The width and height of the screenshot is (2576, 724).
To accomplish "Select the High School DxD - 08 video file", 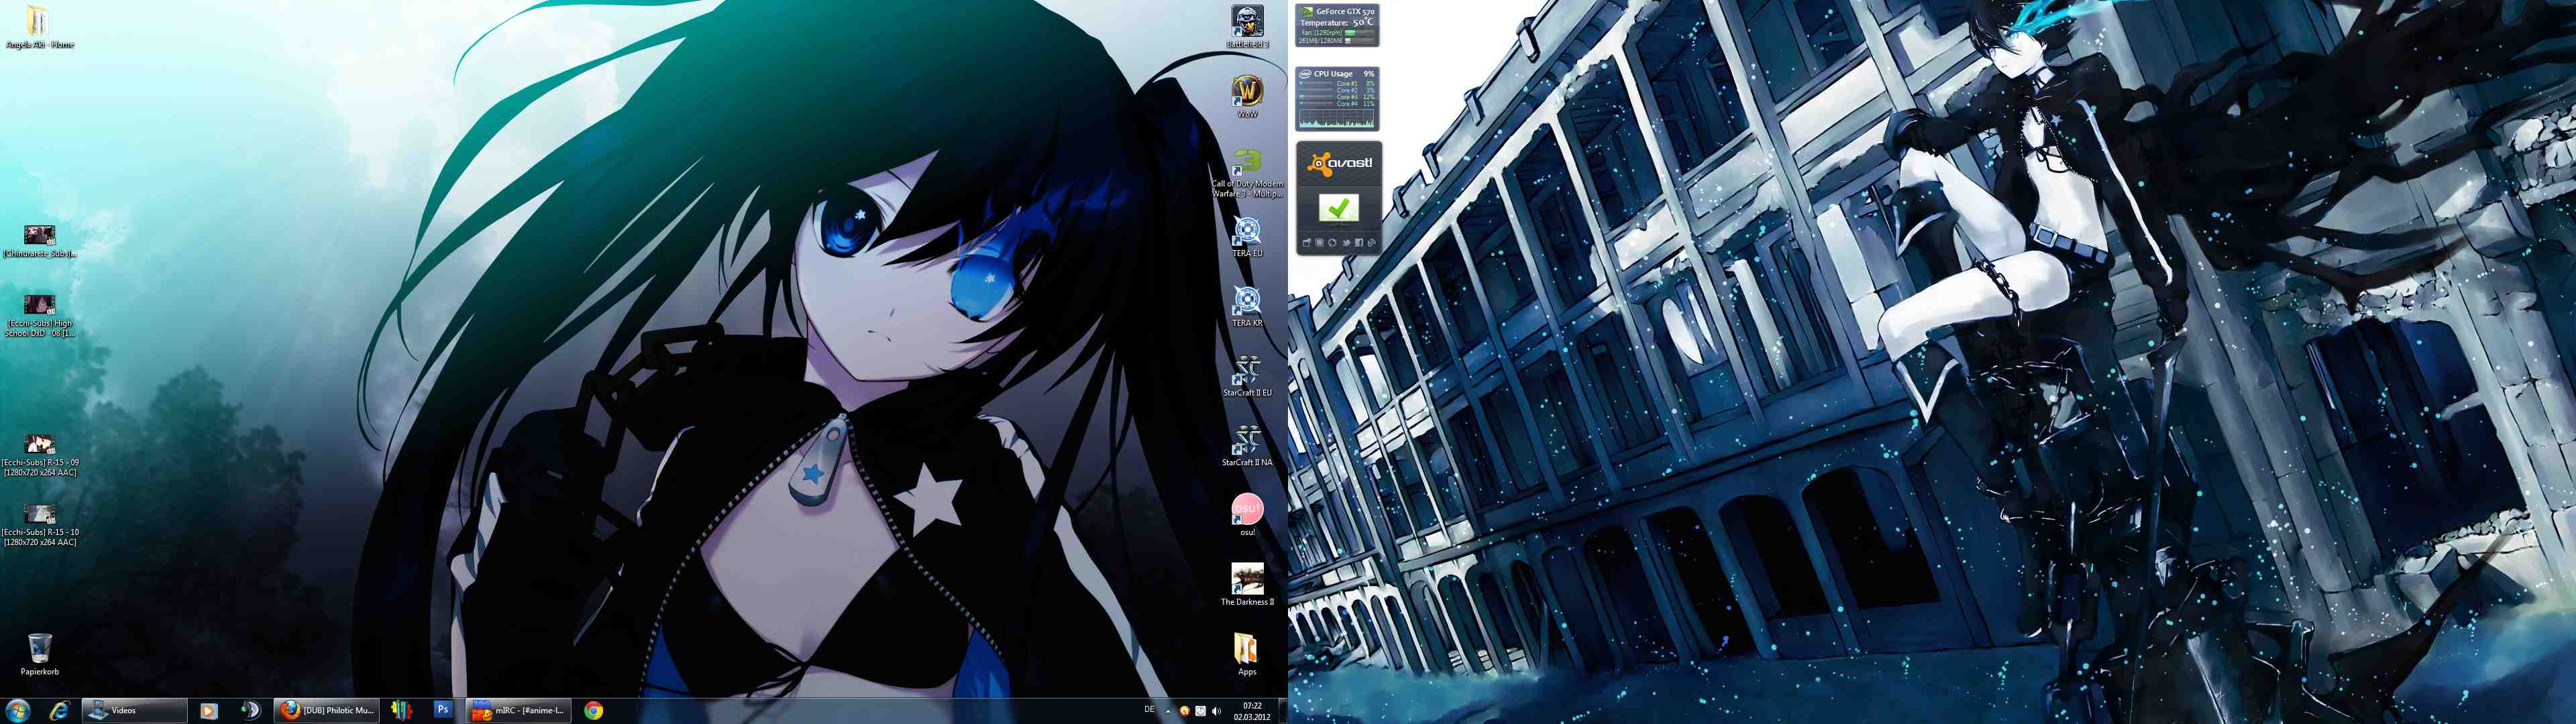I will pyautogui.click(x=39, y=315).
